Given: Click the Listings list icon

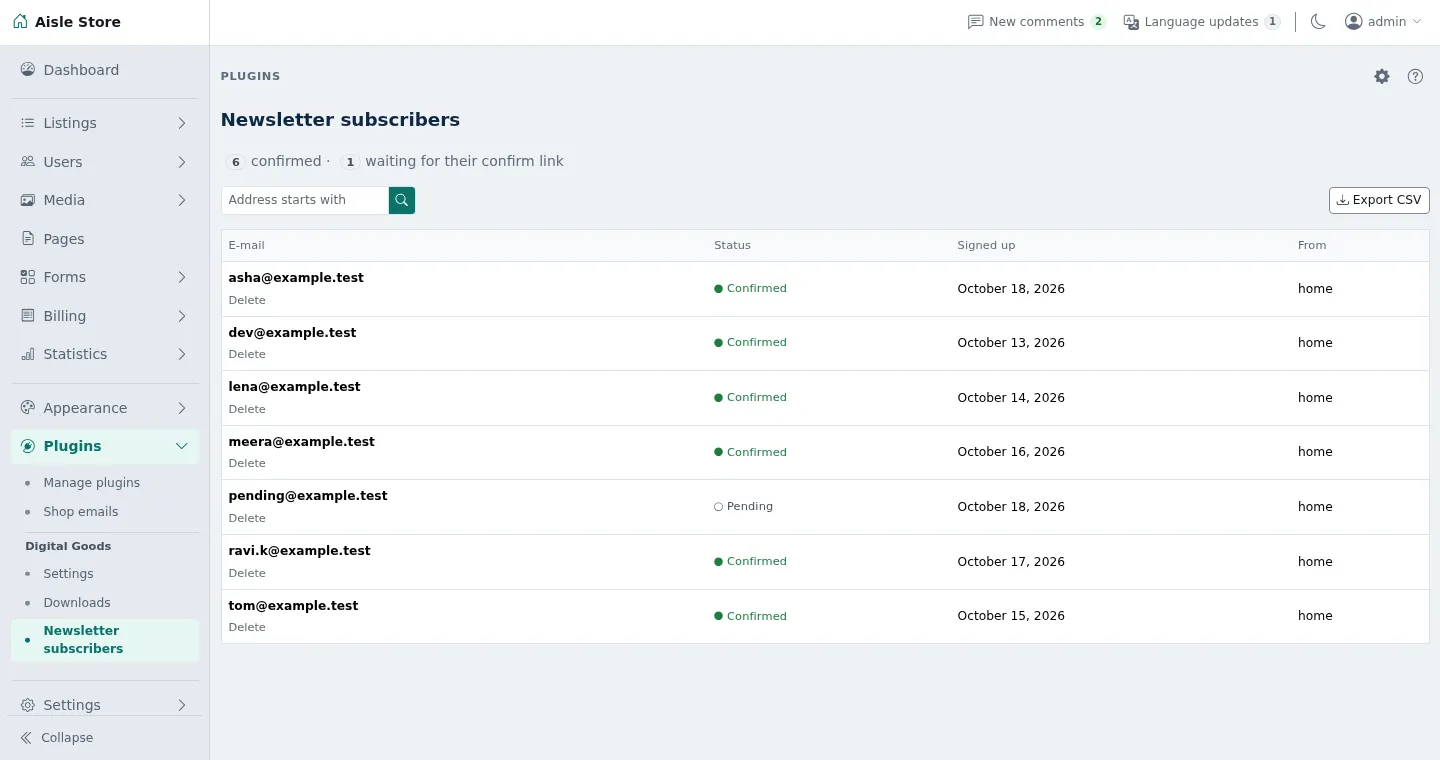Looking at the screenshot, I should pos(28,123).
